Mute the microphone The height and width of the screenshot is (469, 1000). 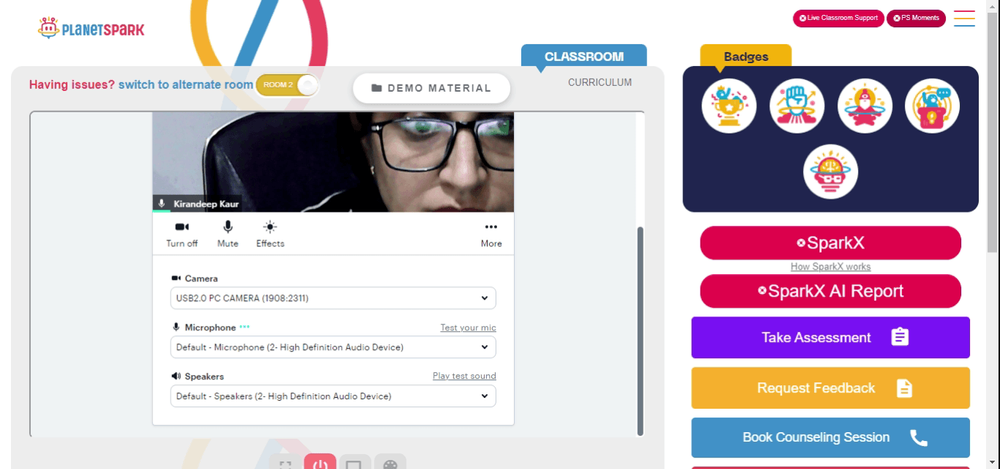pyautogui.click(x=228, y=234)
